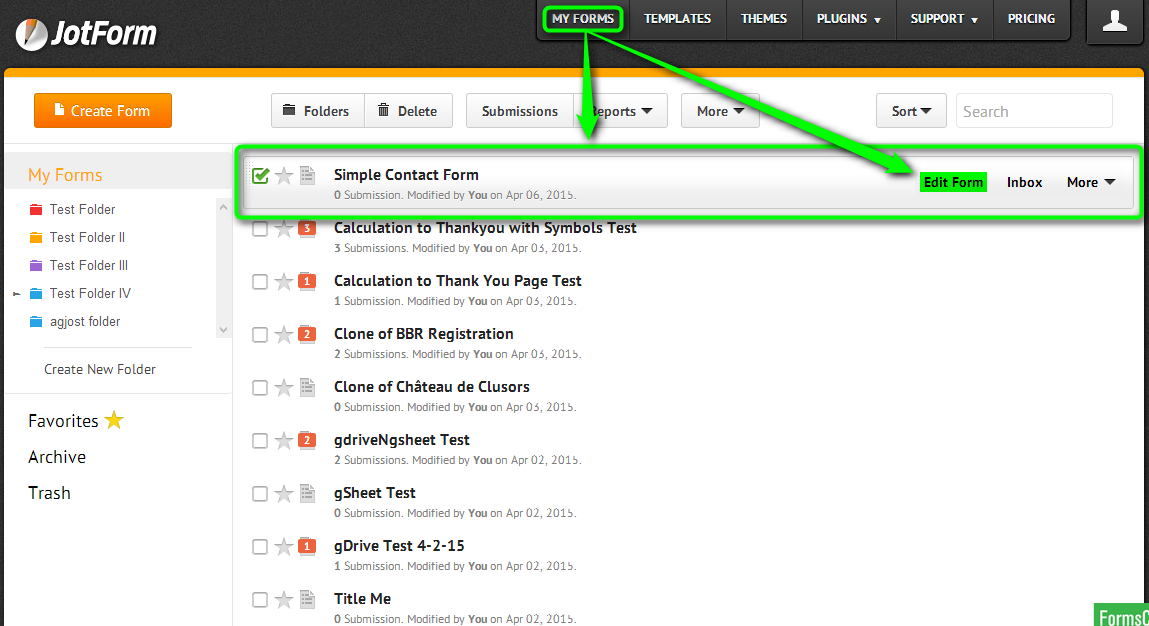Click into the Search input field
Viewport: 1149px width, 626px height.
click(1034, 111)
